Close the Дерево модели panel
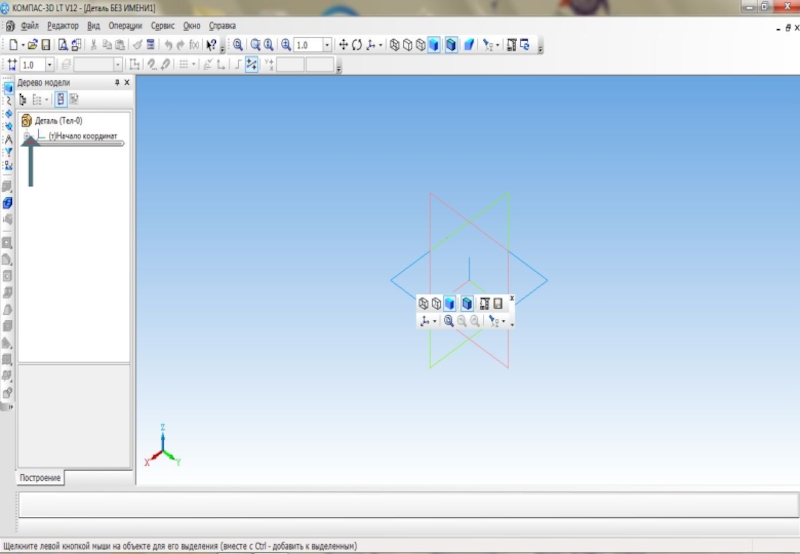Screen dimensions: 800x554 127,83
